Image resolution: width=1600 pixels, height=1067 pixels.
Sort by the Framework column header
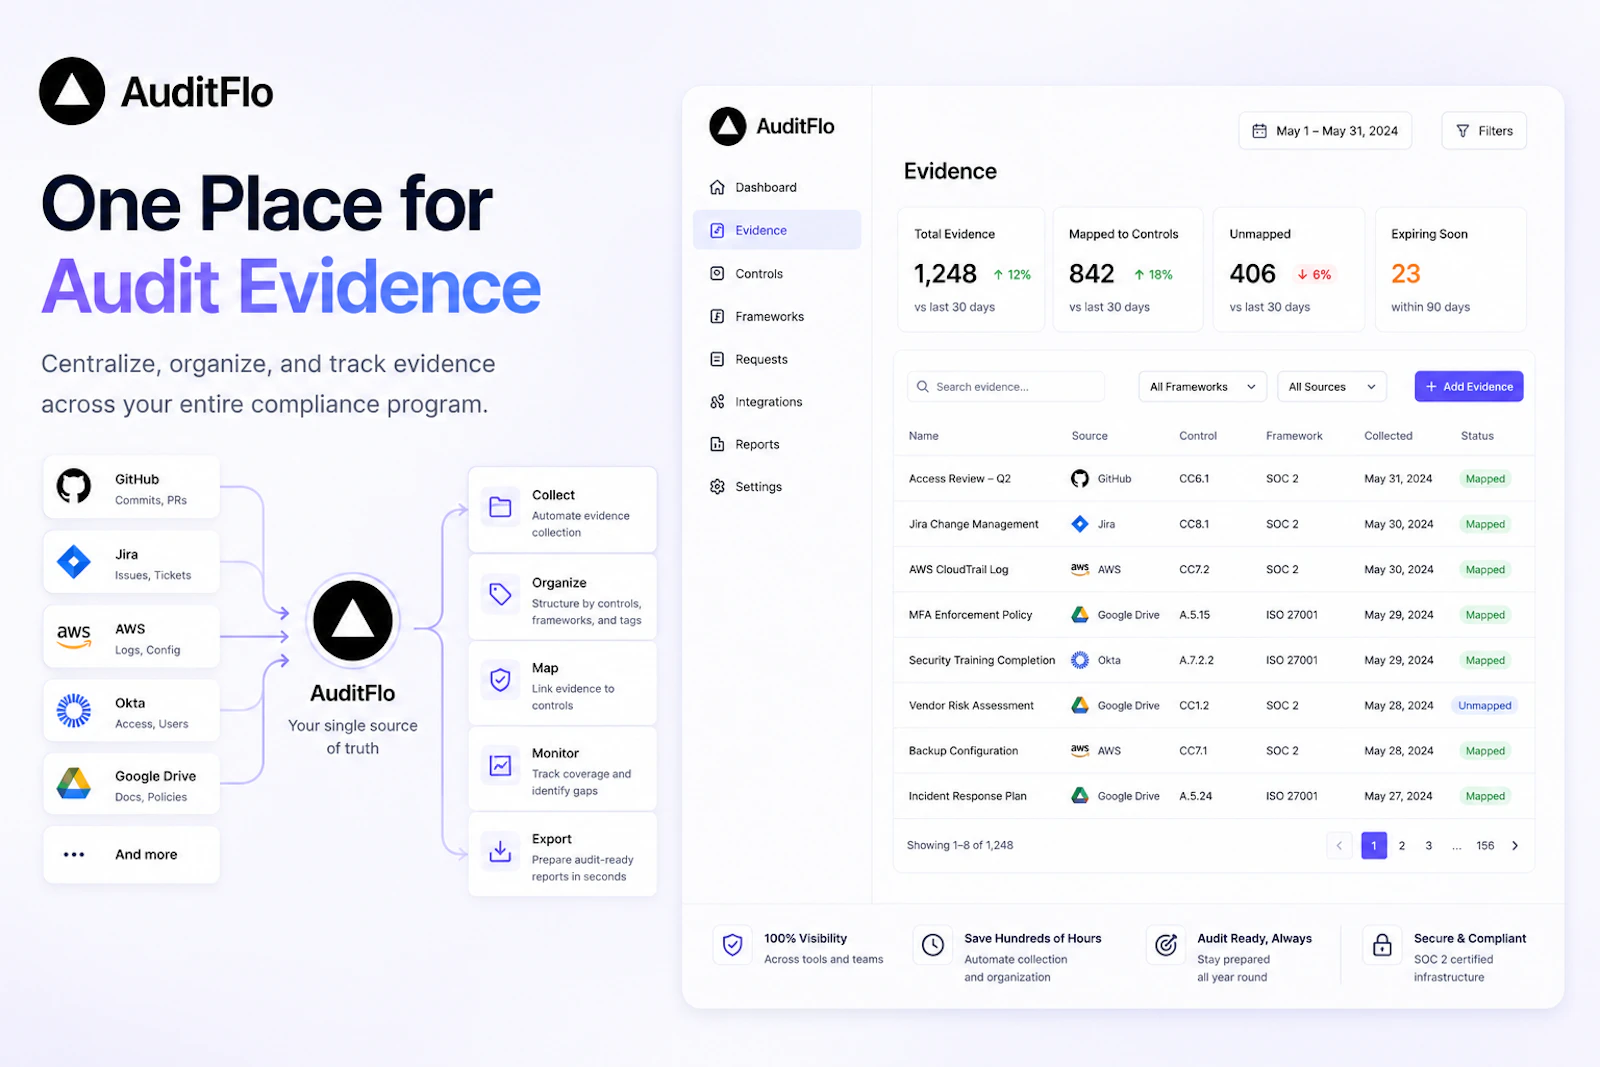click(1294, 436)
